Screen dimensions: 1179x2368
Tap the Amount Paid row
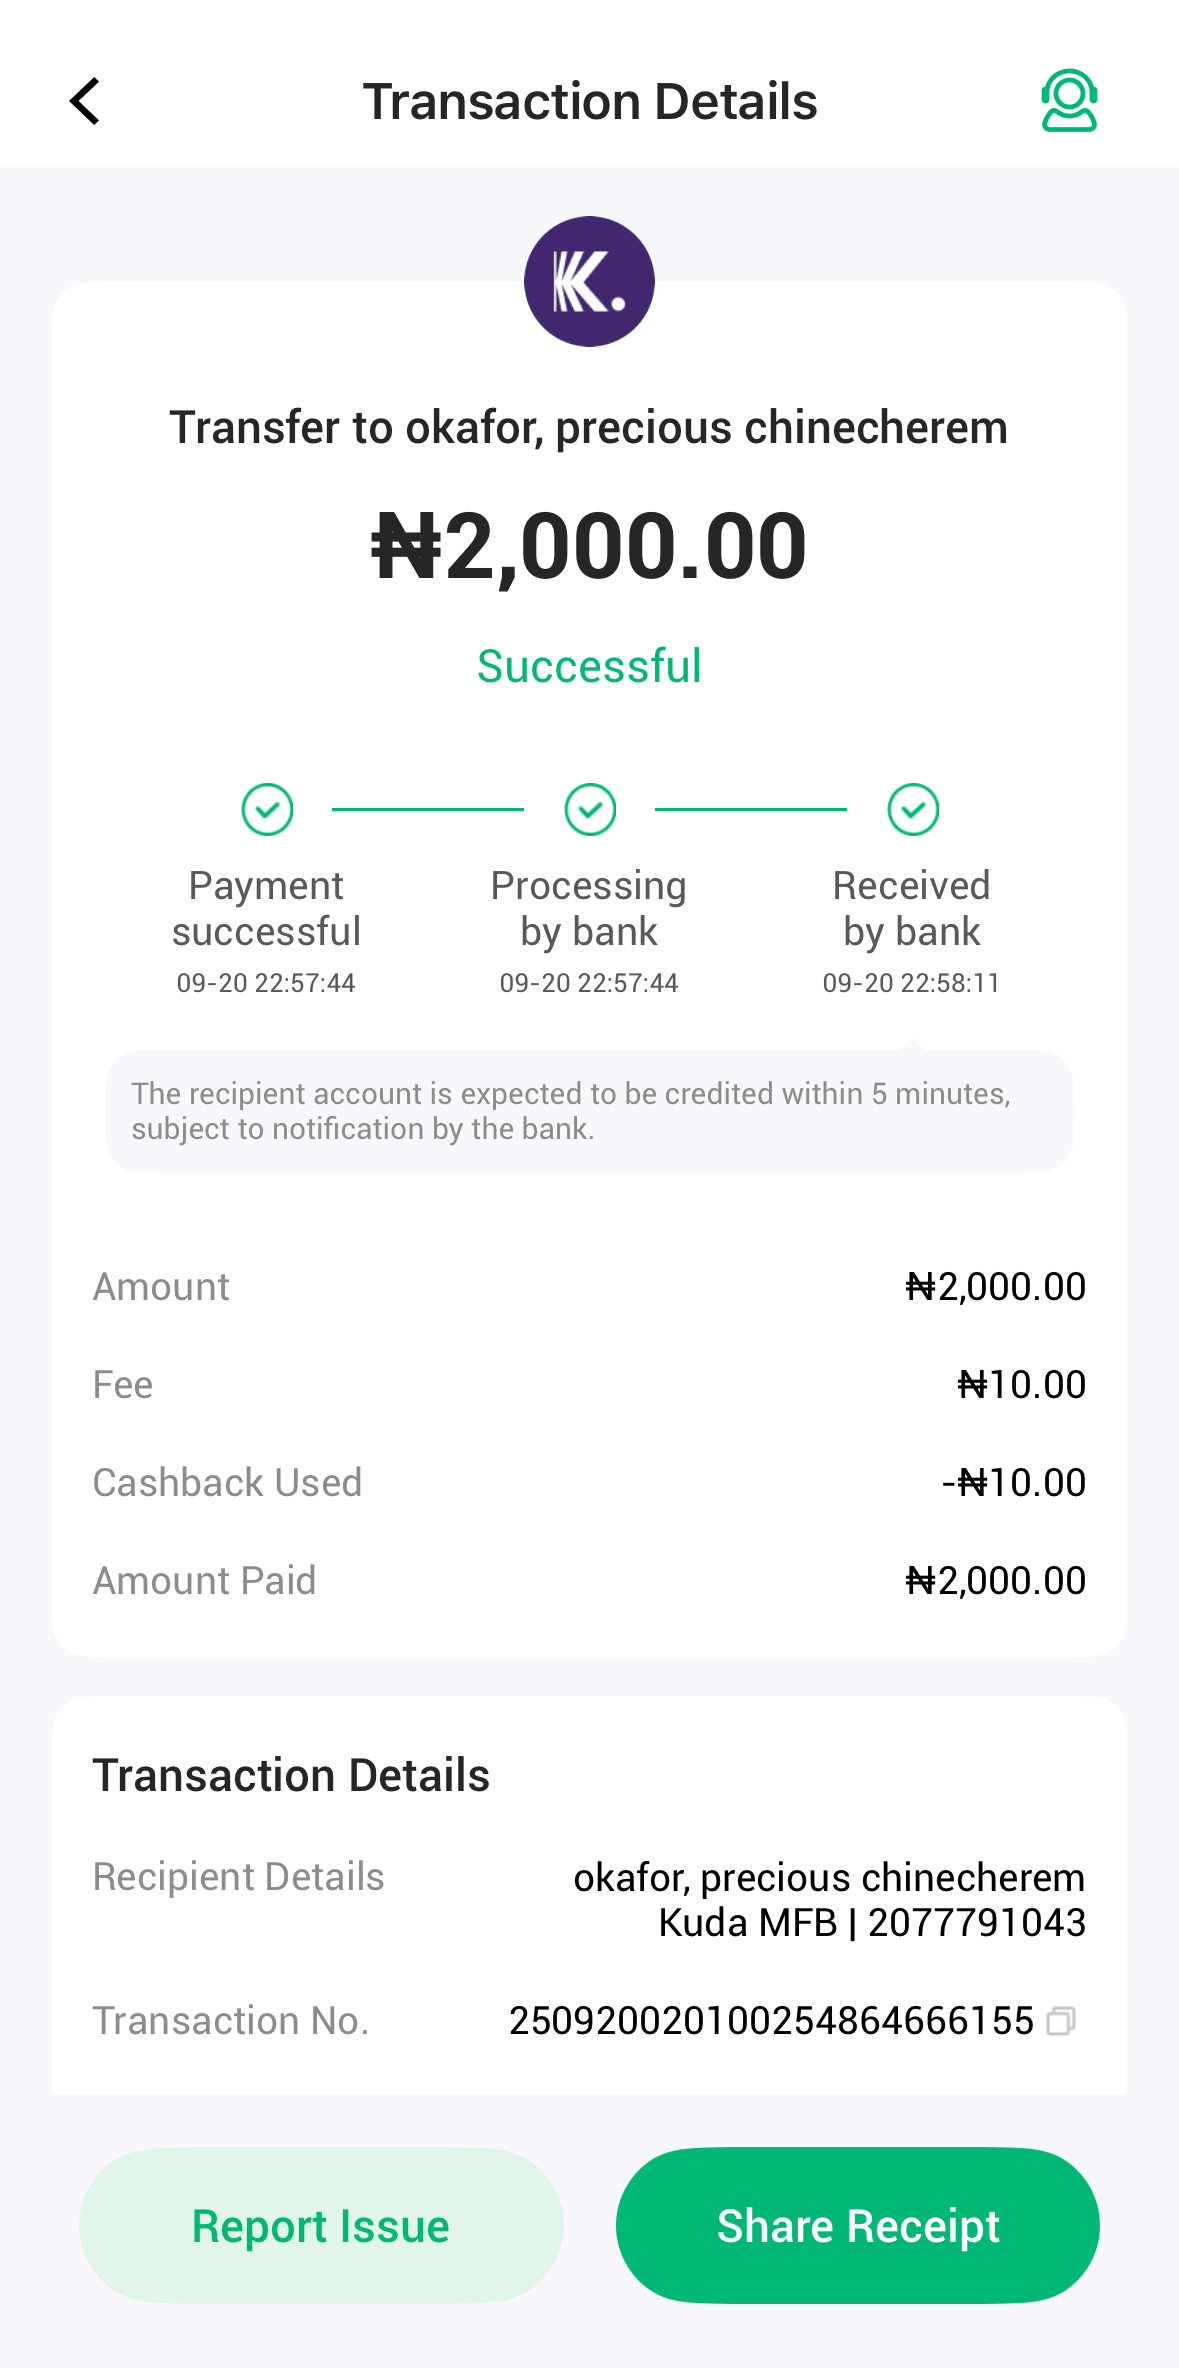pos(589,1580)
